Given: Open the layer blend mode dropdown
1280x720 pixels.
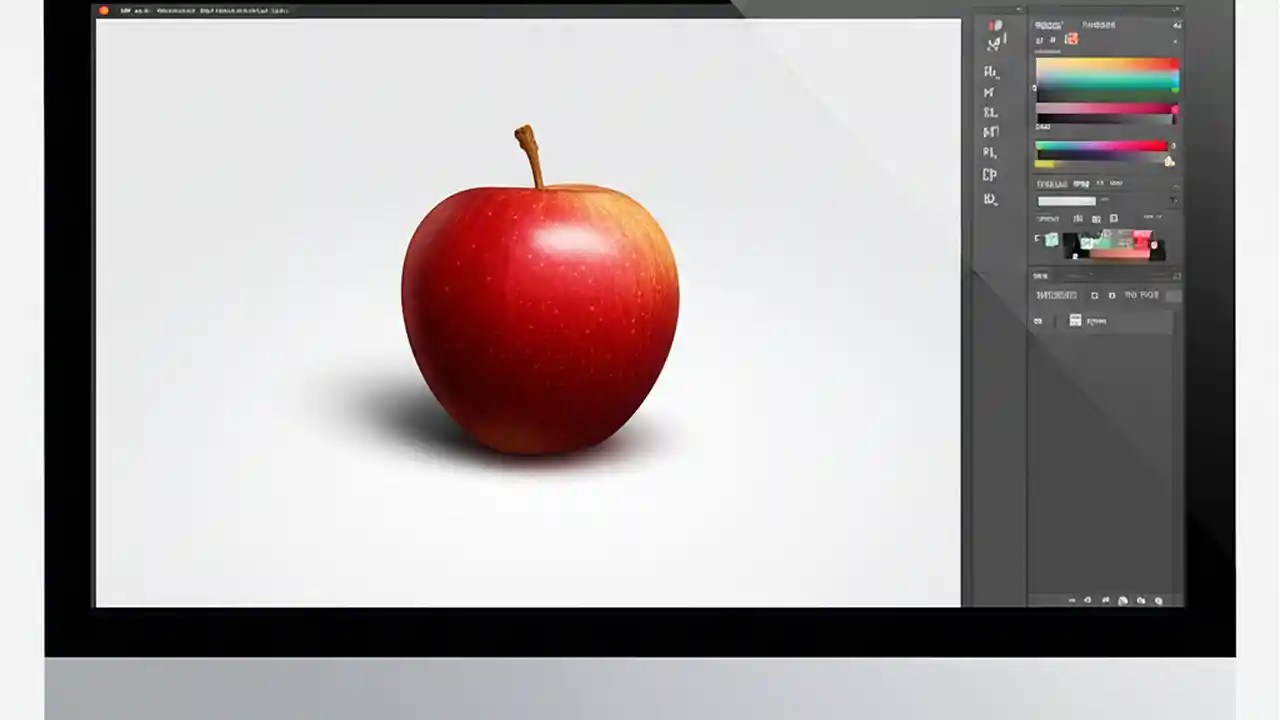Looking at the screenshot, I should coord(1067,200).
